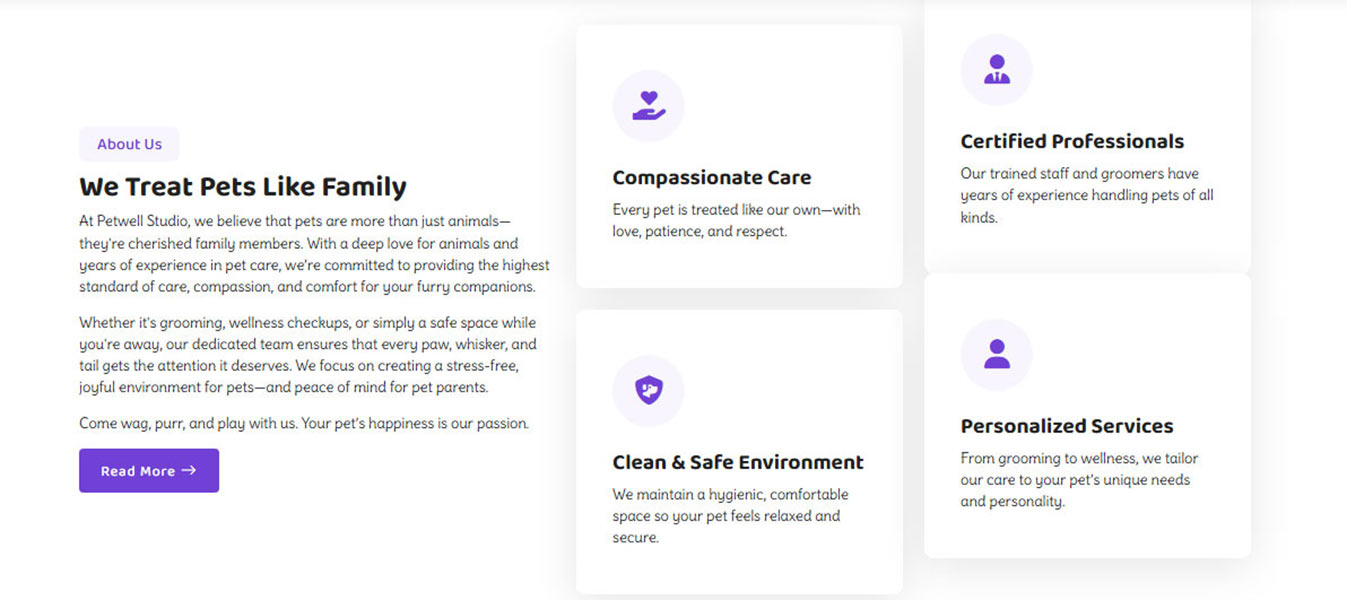Click the shield icon for Clean & Safe Environment

[x=648, y=391]
